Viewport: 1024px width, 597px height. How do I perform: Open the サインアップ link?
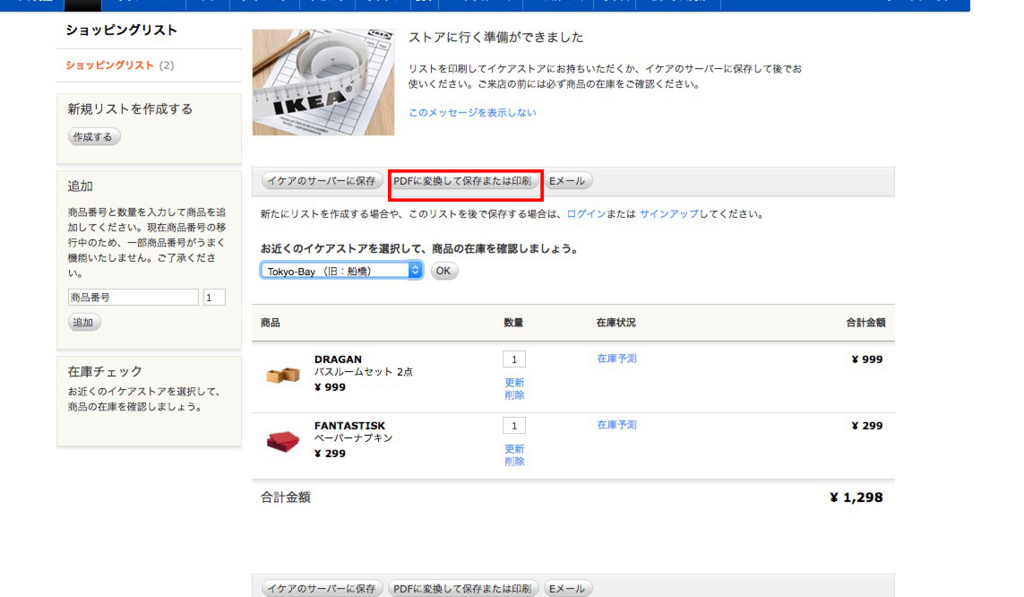(669, 214)
